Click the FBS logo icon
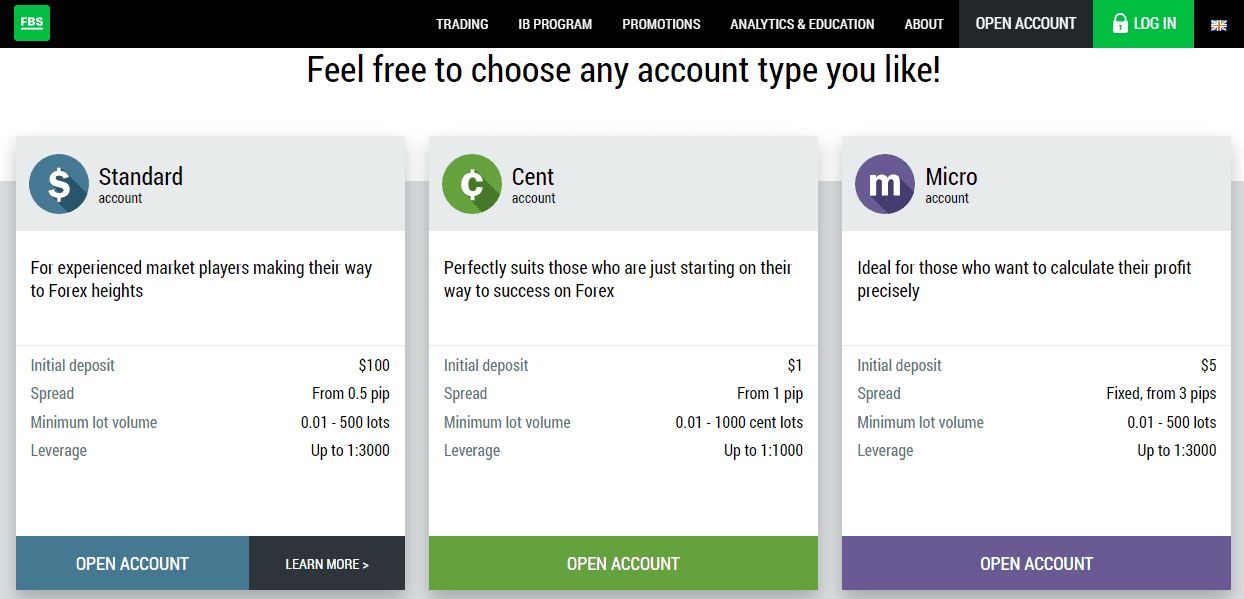 (31, 23)
